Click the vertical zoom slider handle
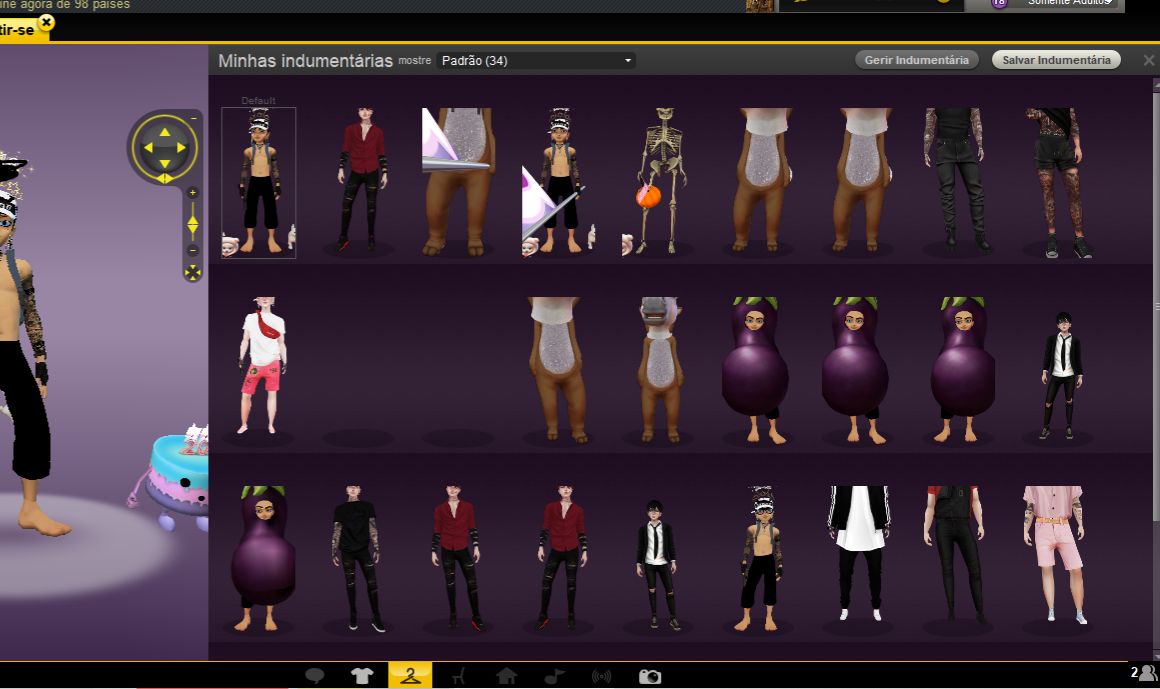This screenshot has width=1160, height=689. coord(192,224)
